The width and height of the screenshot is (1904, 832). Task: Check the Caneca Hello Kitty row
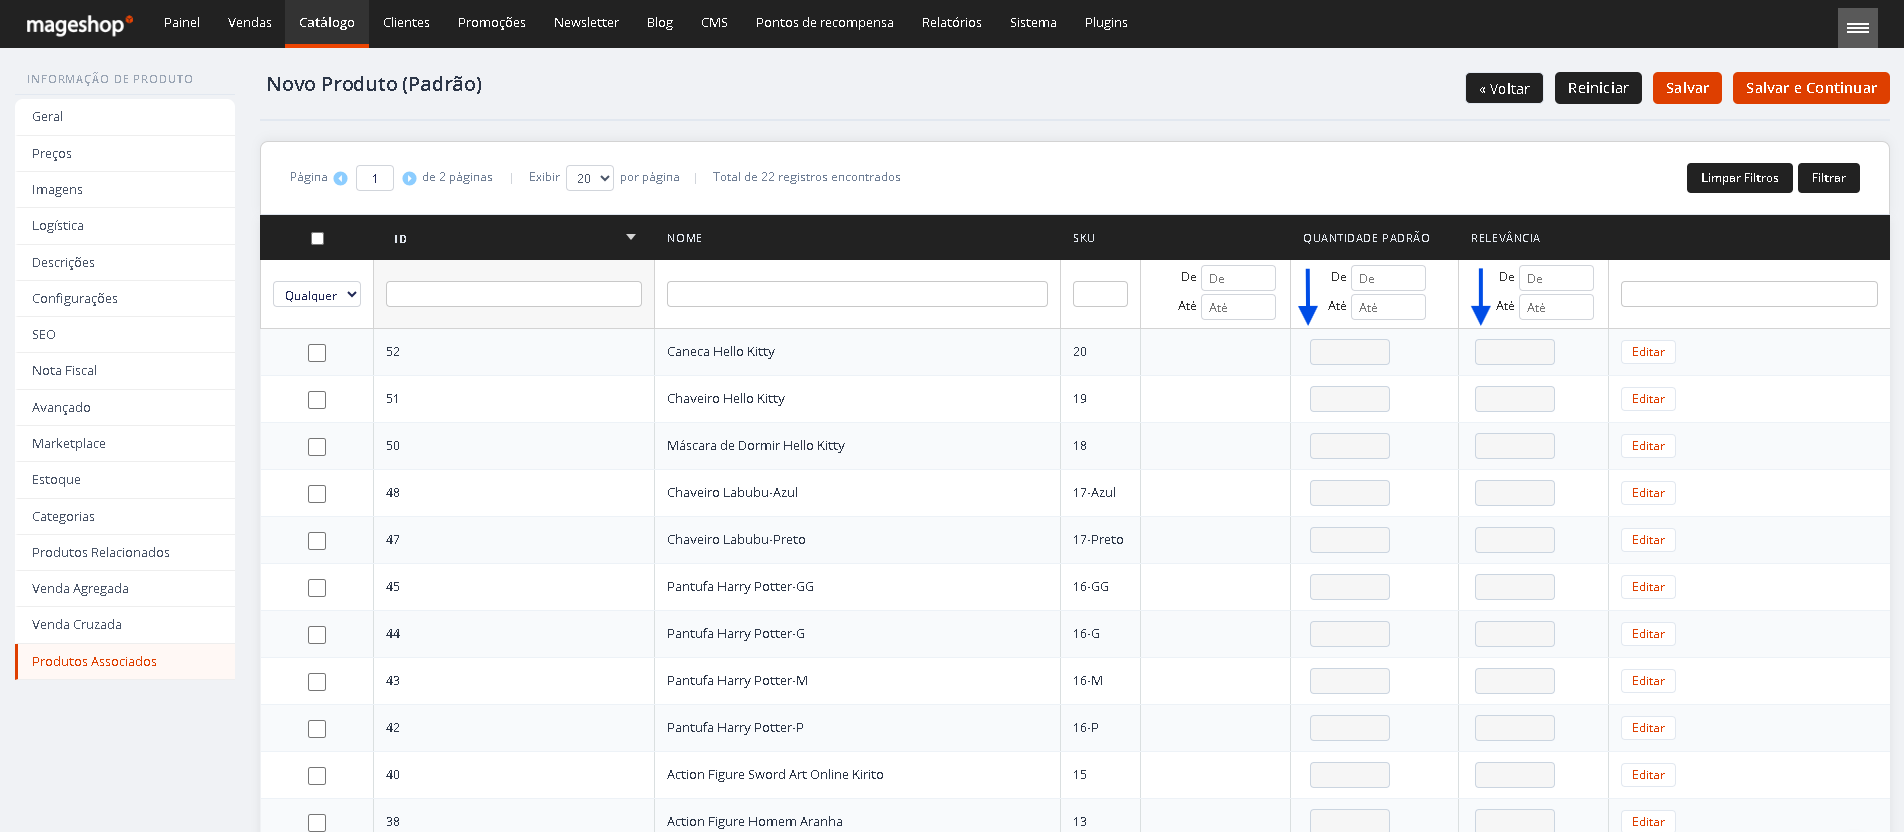[317, 353]
